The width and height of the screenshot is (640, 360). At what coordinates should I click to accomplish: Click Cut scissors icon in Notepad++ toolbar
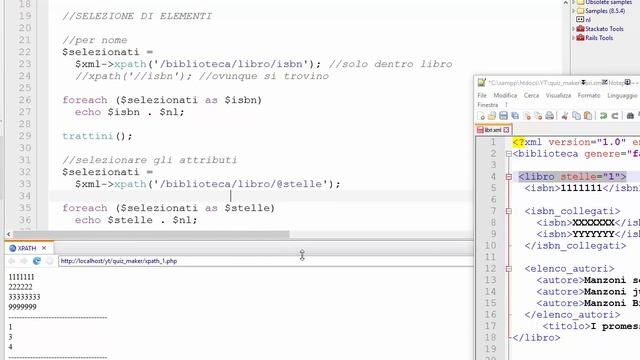[565, 116]
